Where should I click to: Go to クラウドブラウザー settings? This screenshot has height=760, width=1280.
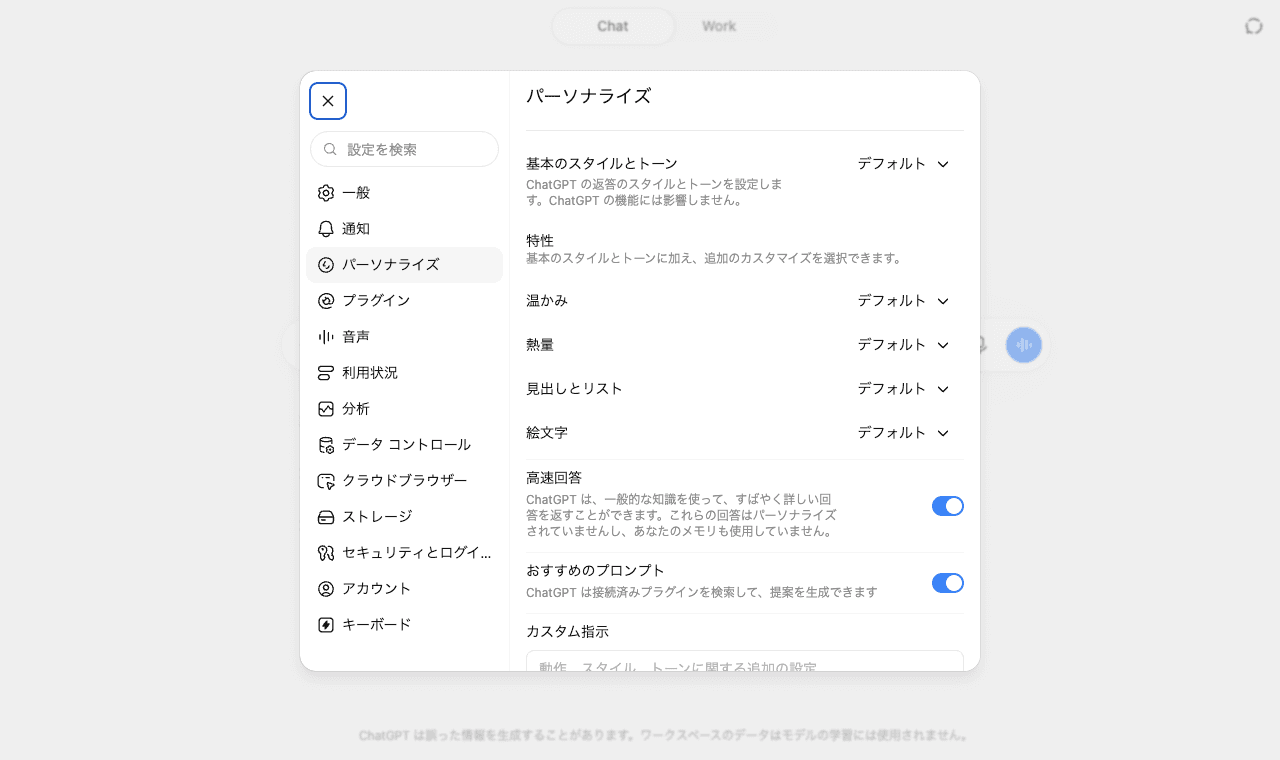[x=404, y=481]
